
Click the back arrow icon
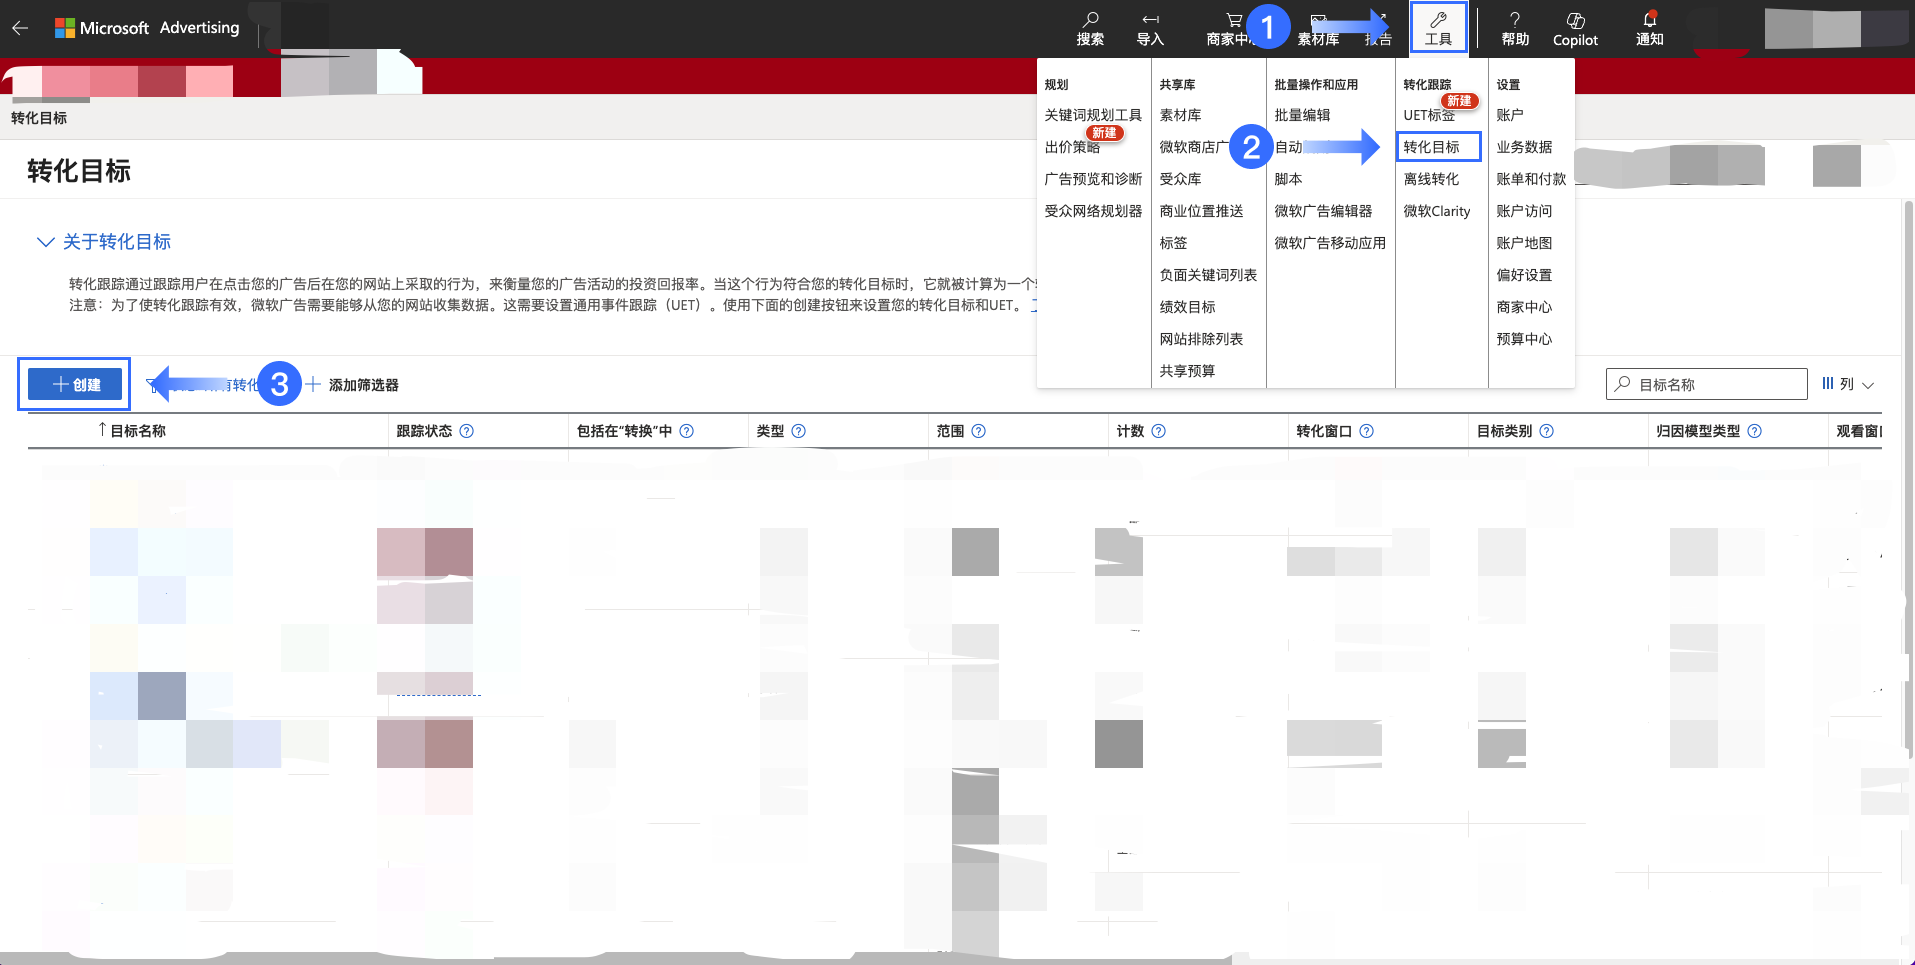20,28
